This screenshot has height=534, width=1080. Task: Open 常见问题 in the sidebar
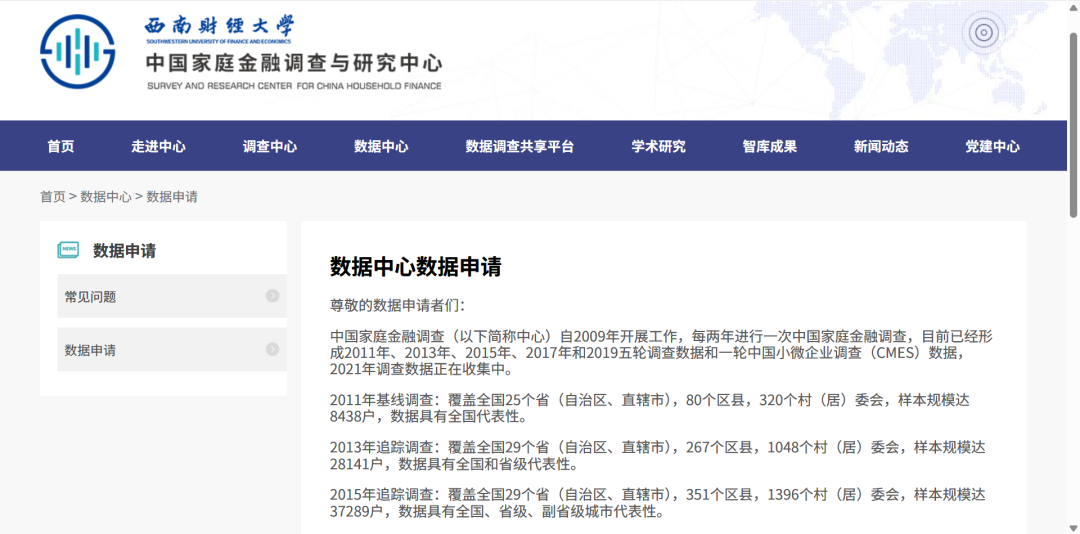(90, 297)
